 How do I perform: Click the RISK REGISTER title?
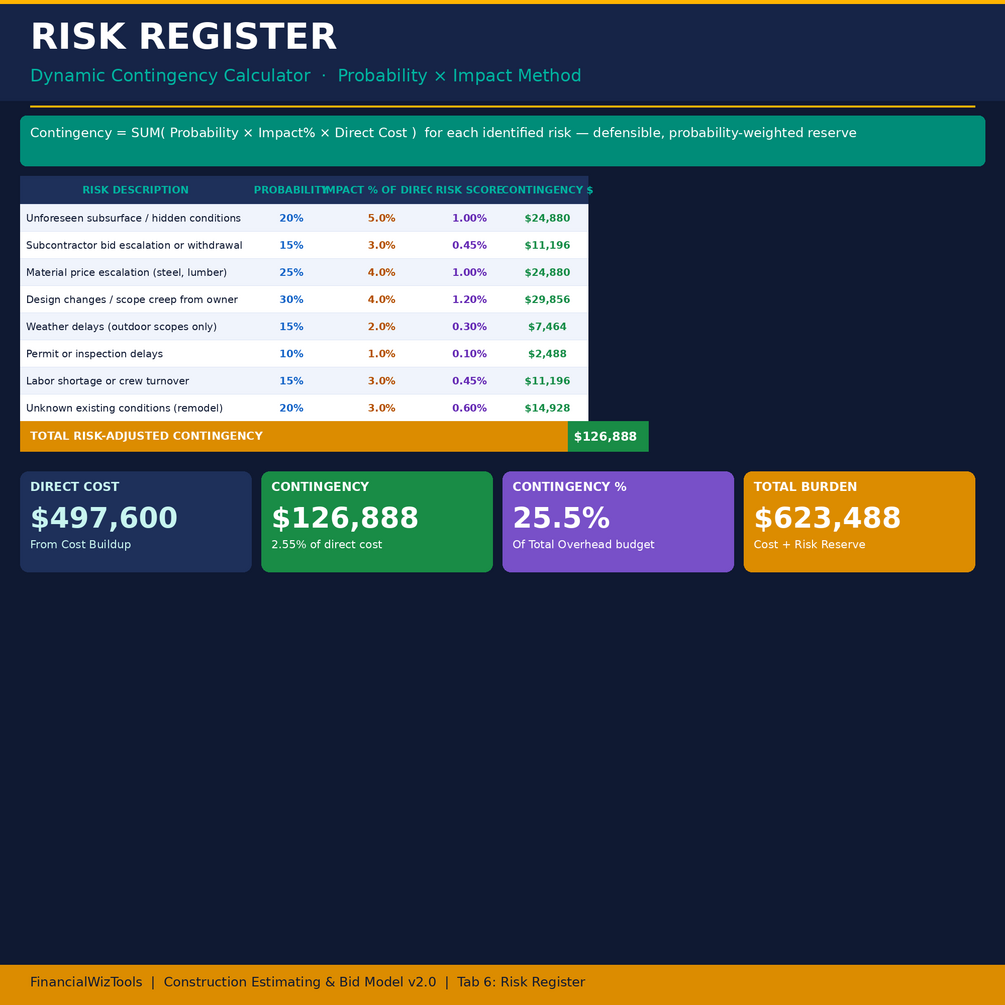183,37
